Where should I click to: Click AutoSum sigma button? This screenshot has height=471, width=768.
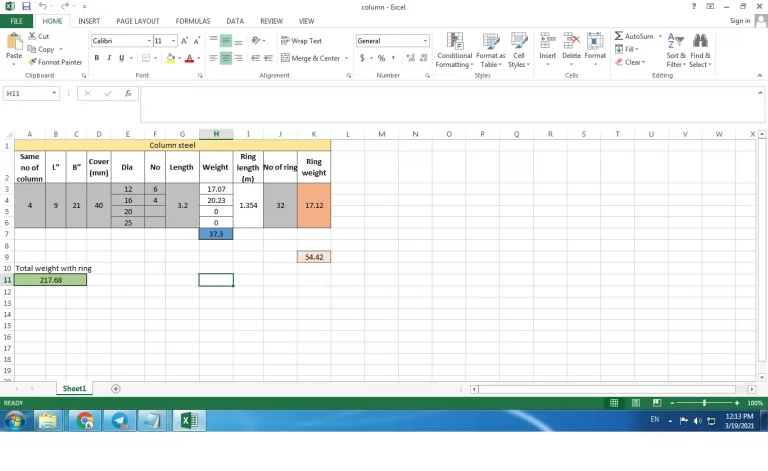634,36
